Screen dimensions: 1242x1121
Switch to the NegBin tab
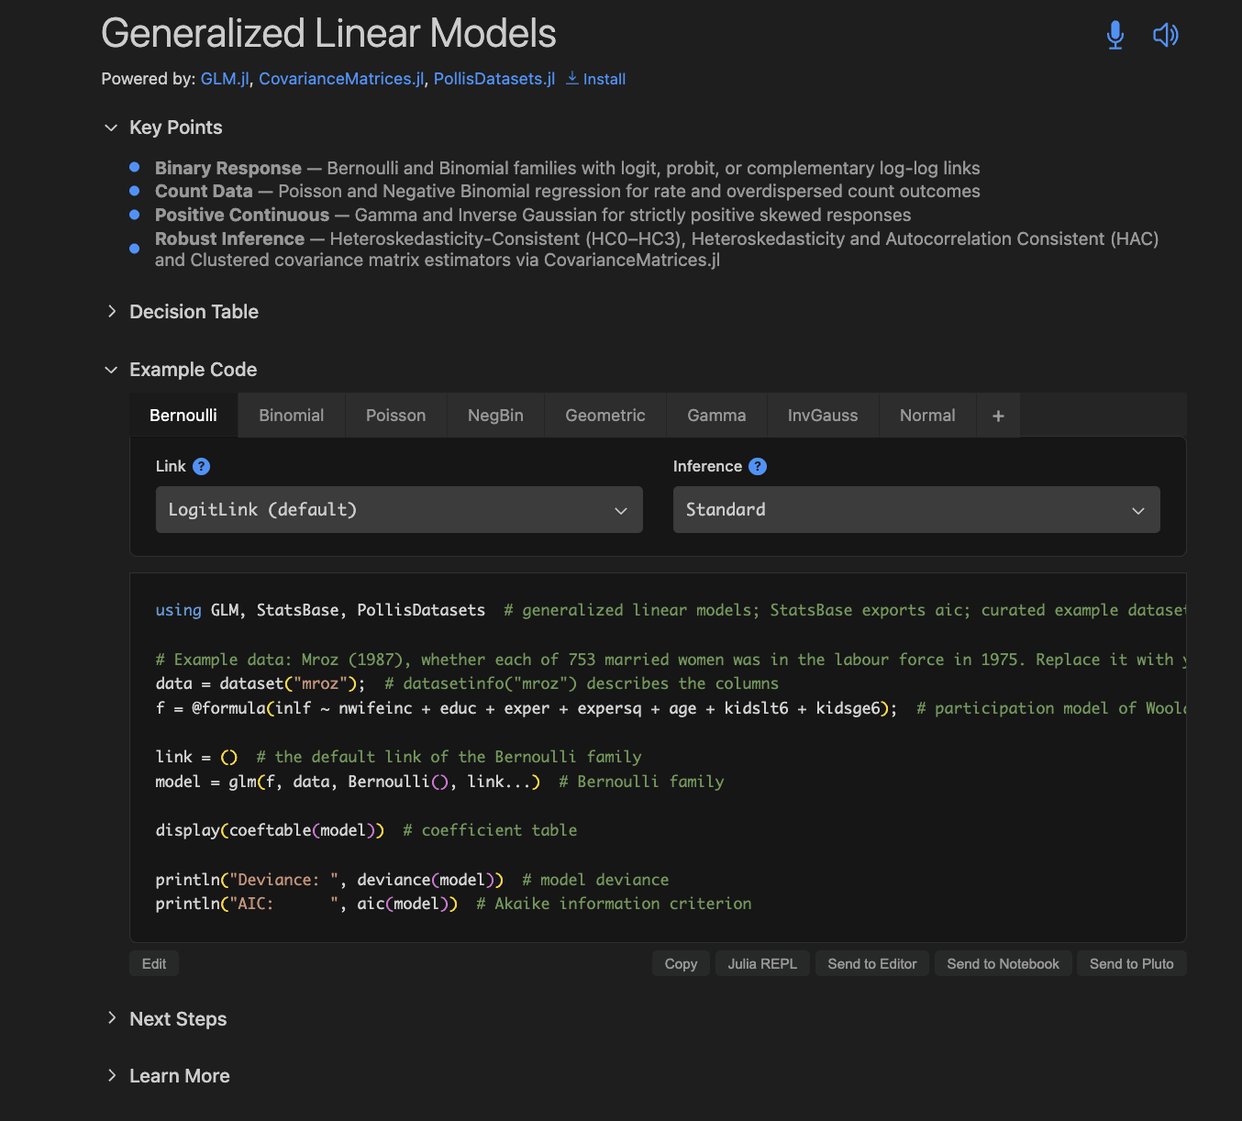pos(496,415)
